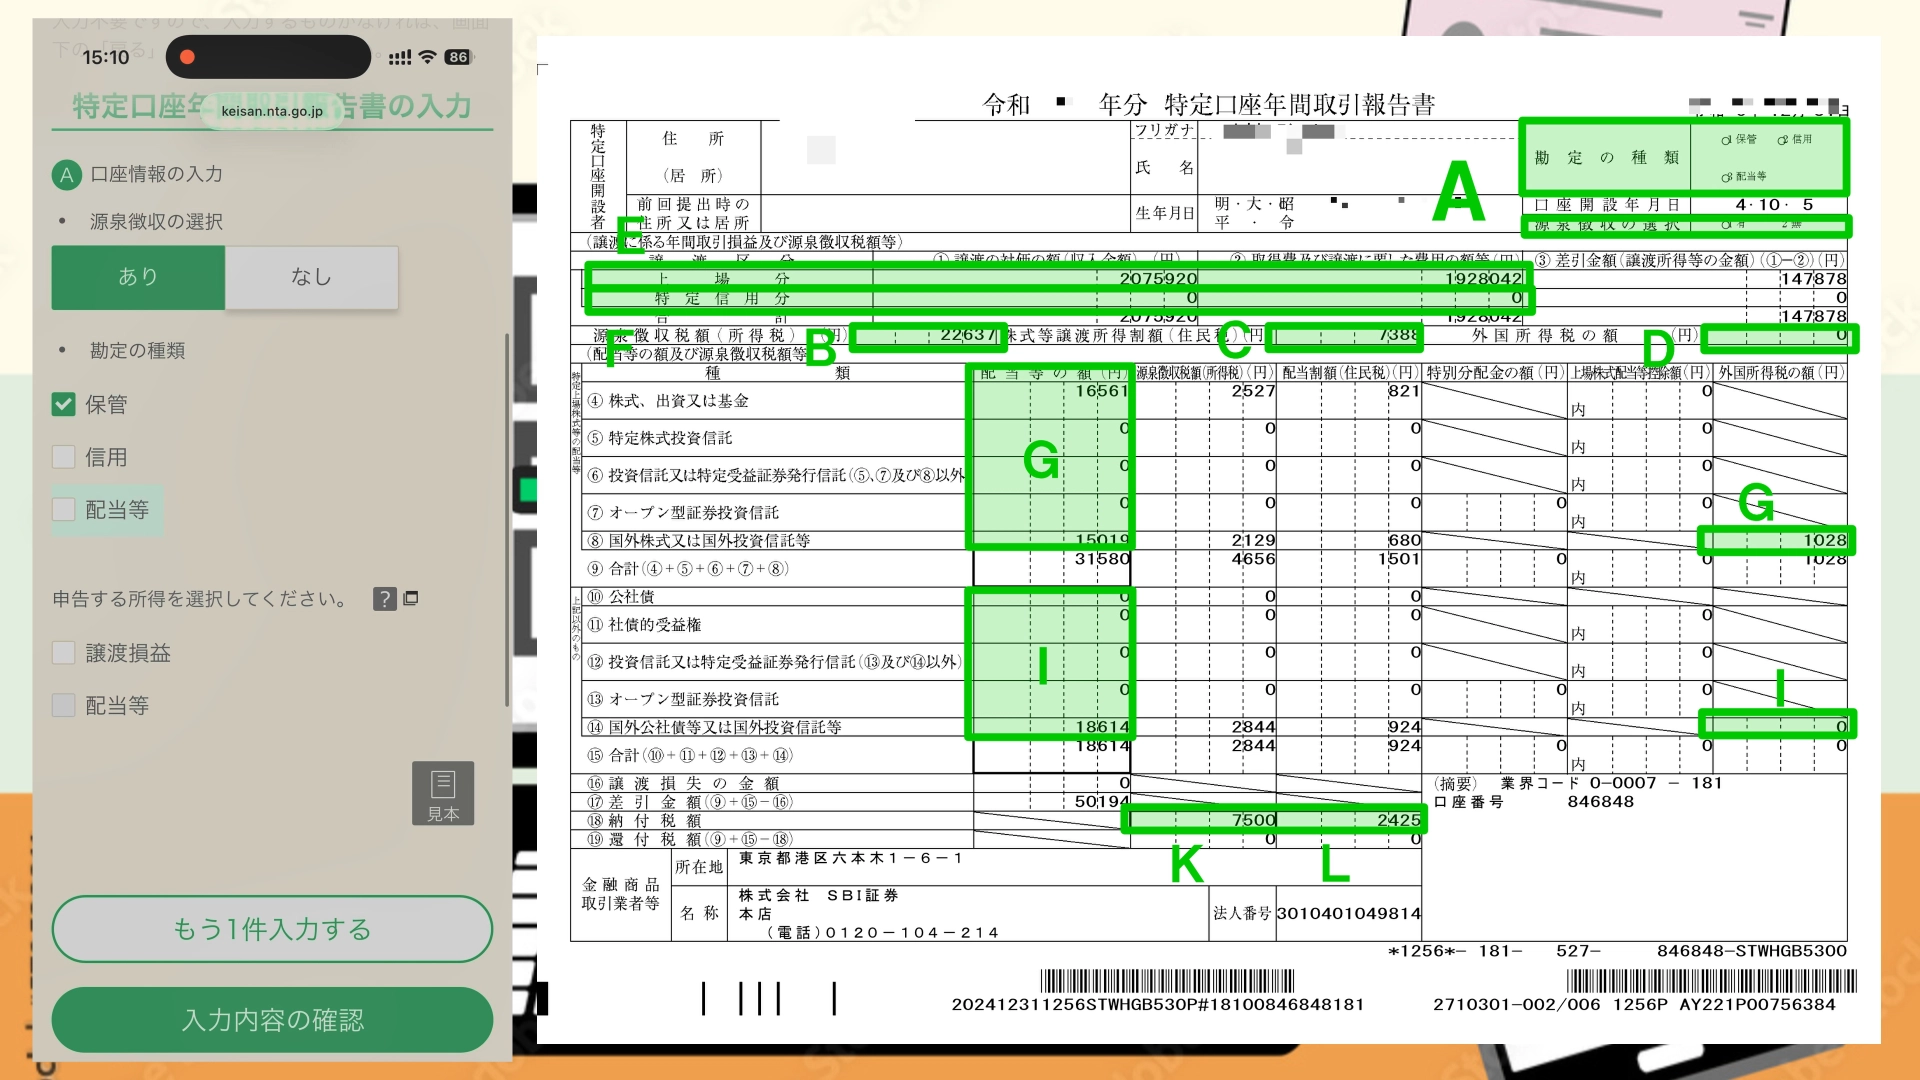Tap the Wi-Fi status icon

click(428, 57)
